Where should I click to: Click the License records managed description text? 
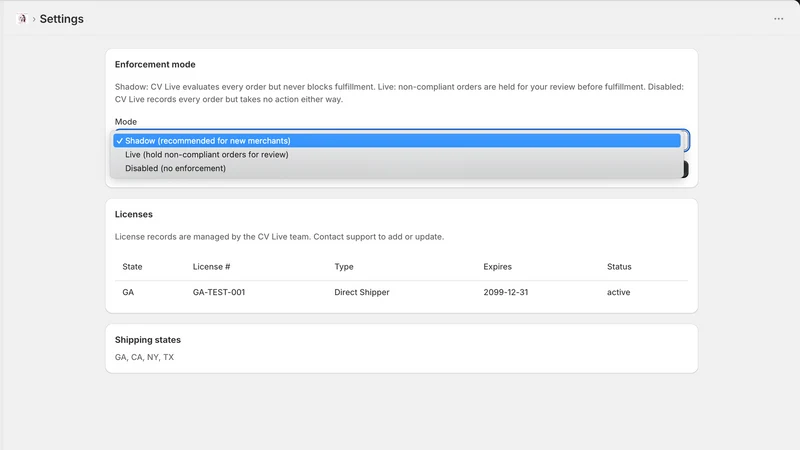279,237
